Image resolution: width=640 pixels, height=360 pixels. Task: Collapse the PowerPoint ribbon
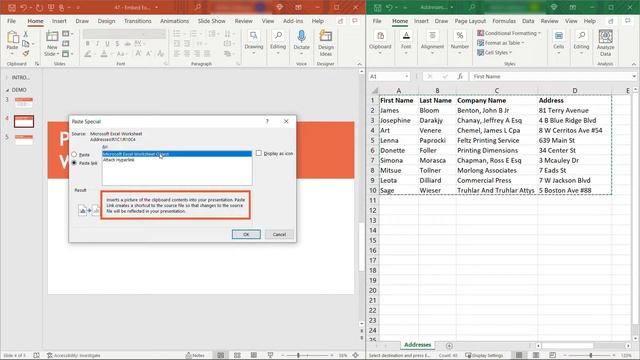(360, 64)
